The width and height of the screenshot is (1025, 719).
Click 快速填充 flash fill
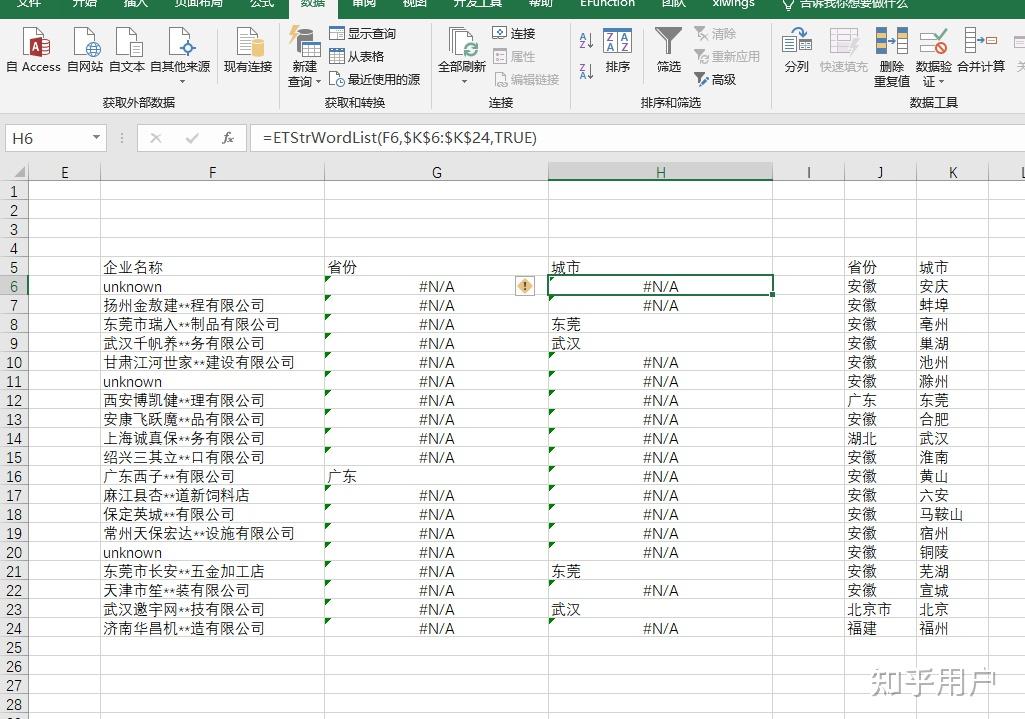pyautogui.click(x=843, y=50)
